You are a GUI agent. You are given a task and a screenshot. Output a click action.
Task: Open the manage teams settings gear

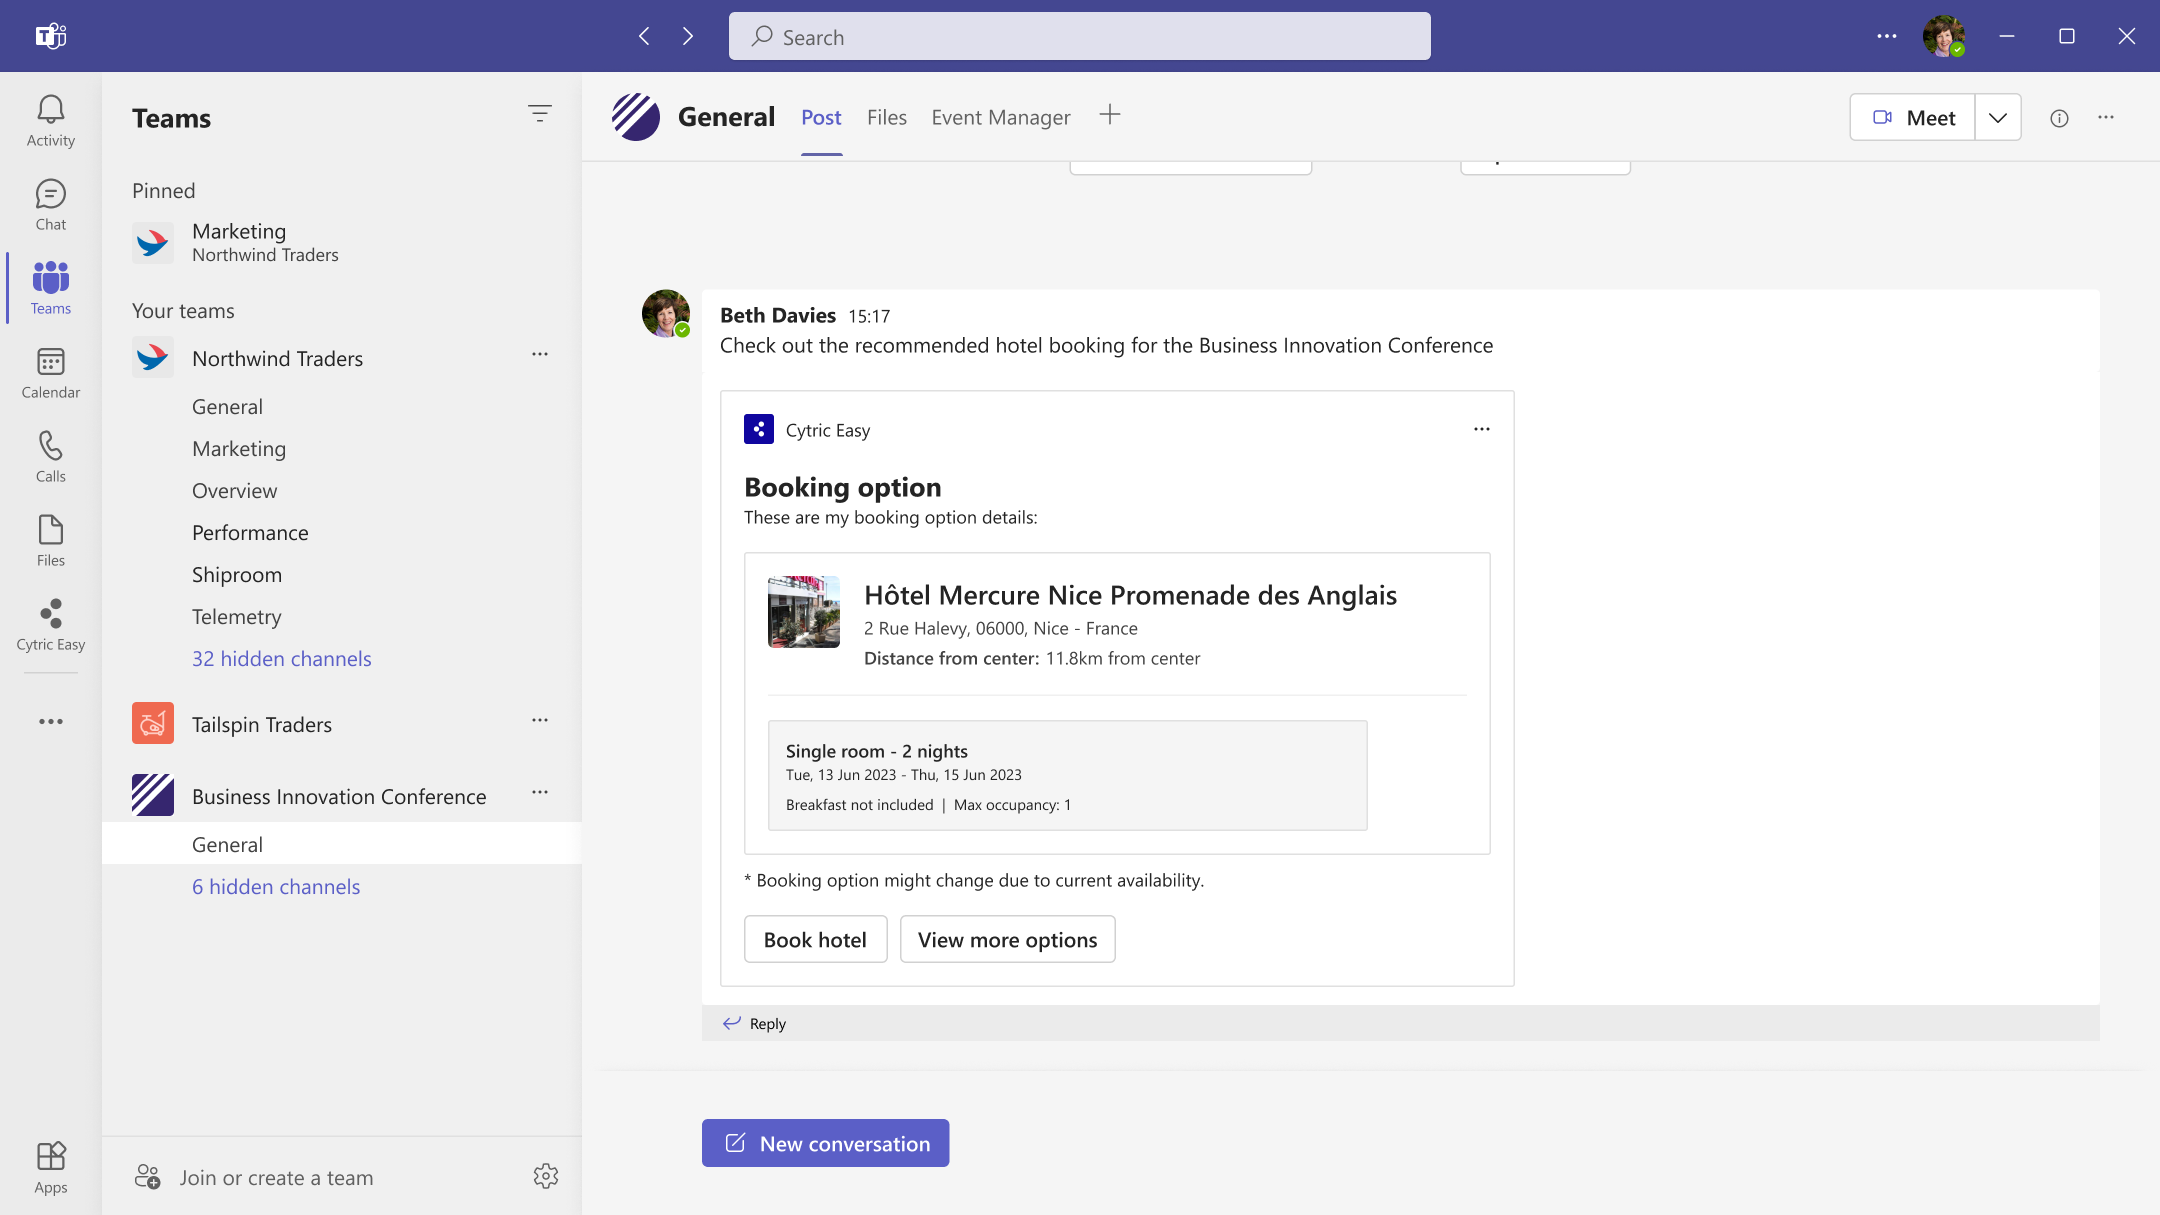click(x=545, y=1176)
